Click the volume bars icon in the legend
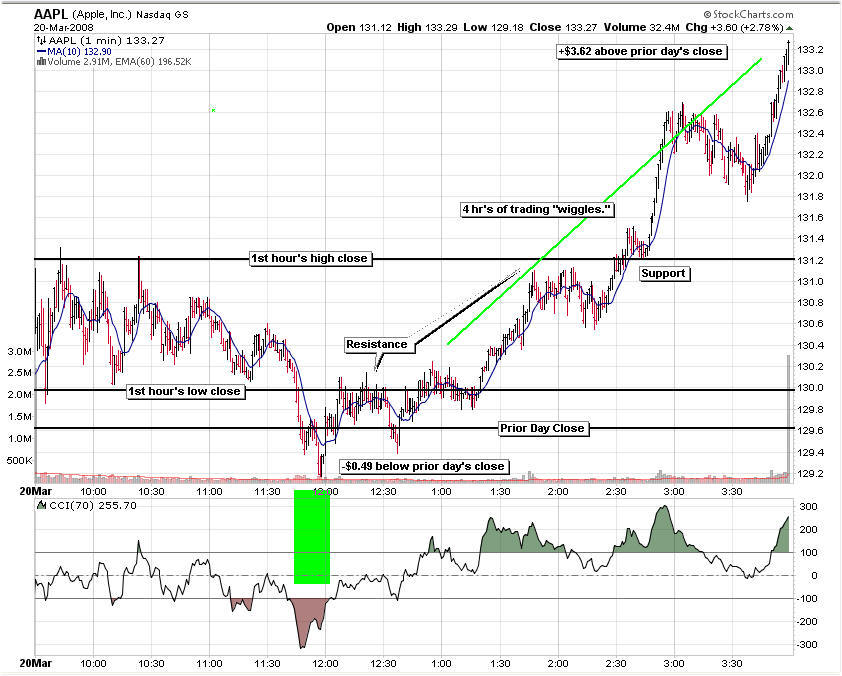This screenshot has height=676, width=842. [x=41, y=62]
